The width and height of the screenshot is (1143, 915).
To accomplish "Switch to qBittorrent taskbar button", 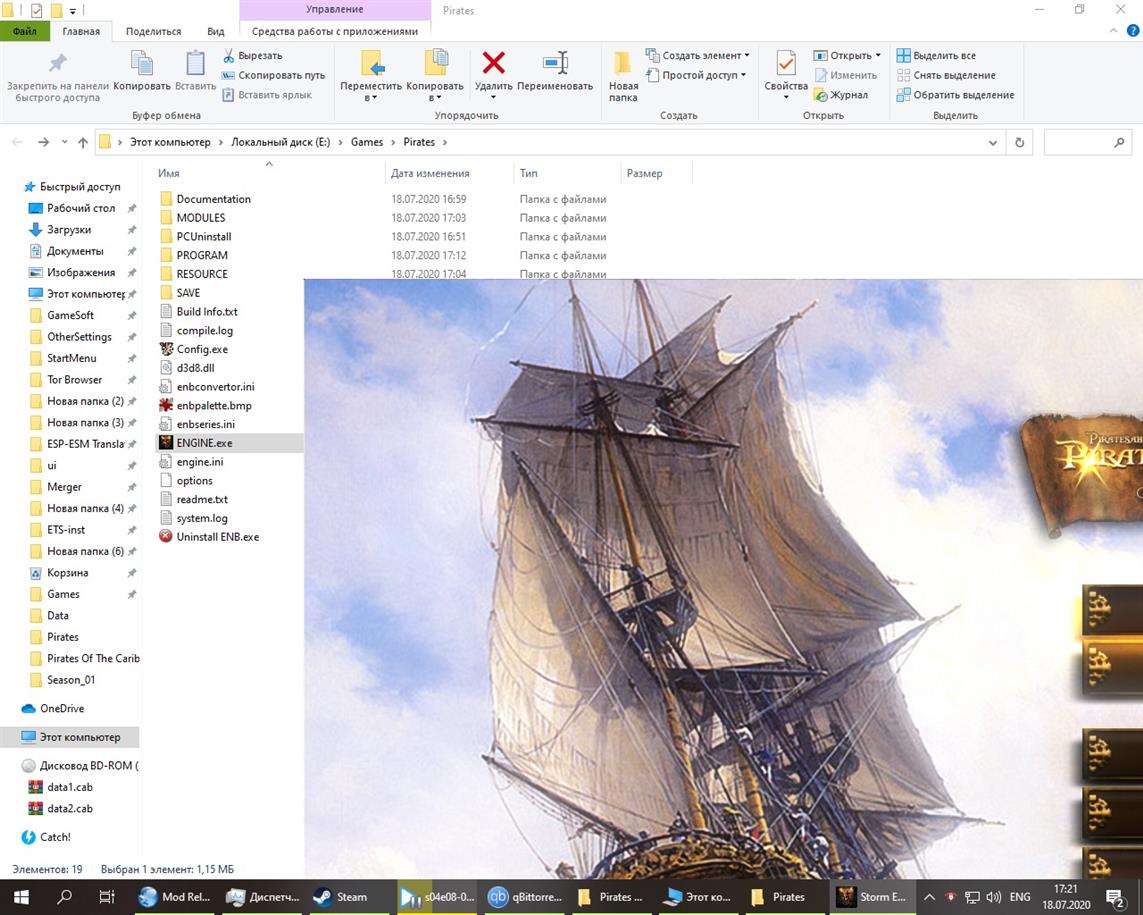I will (525, 897).
